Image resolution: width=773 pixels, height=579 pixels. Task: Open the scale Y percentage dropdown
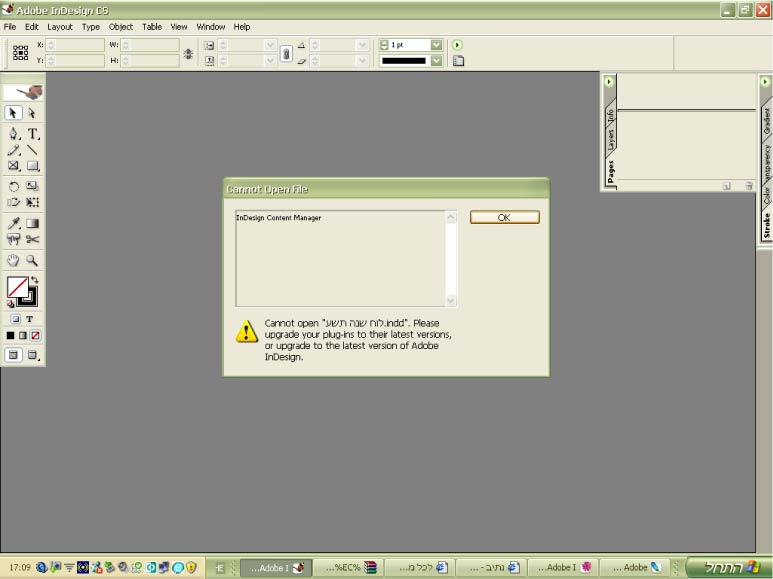pos(270,61)
